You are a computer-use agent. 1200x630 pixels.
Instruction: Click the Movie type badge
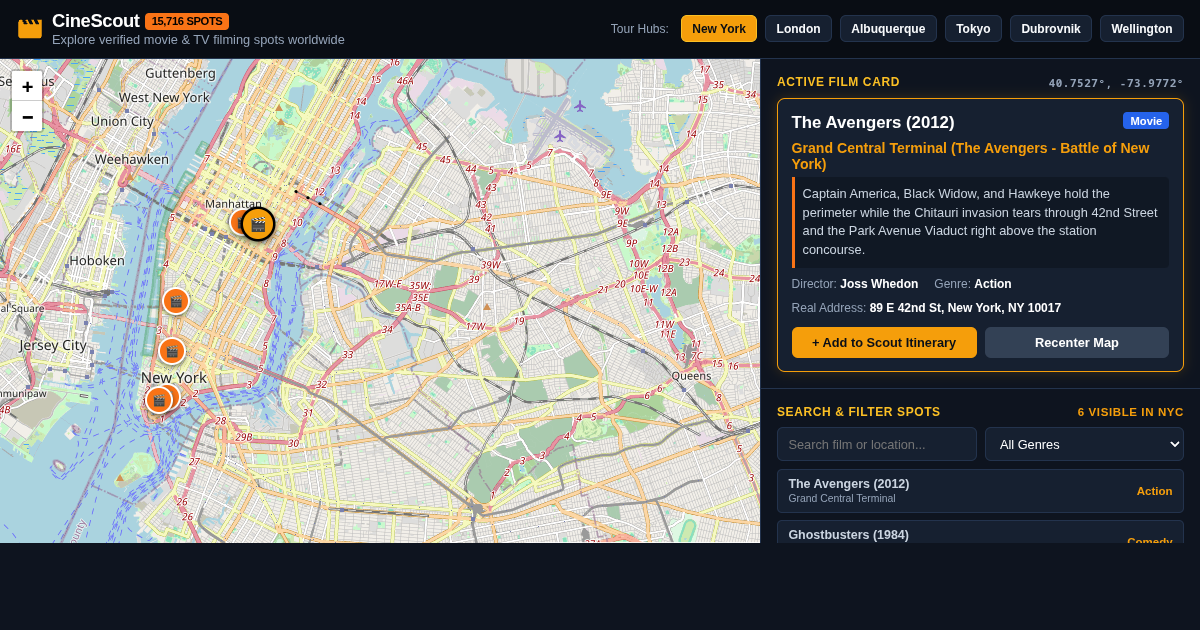coord(1146,121)
